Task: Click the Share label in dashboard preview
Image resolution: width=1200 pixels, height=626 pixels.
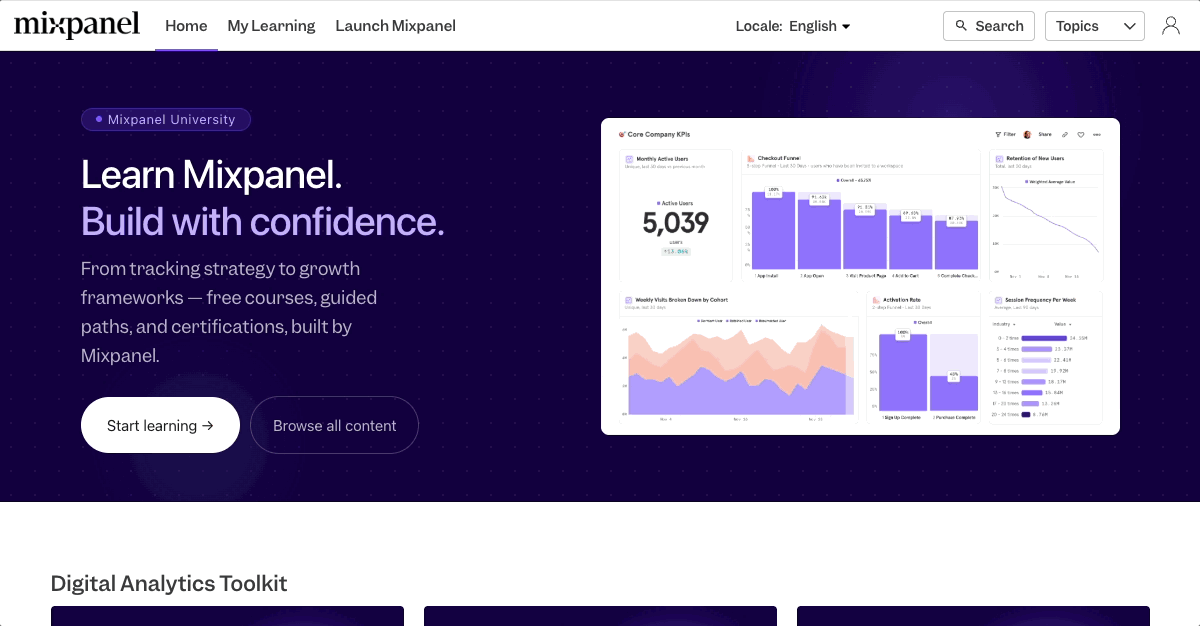Action: coord(1045,134)
